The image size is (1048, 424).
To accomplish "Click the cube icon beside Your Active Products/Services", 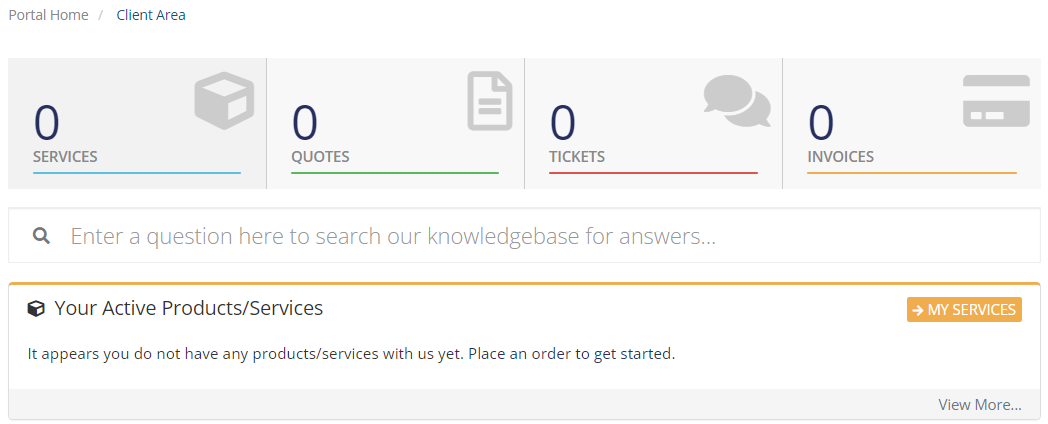I will [x=35, y=309].
